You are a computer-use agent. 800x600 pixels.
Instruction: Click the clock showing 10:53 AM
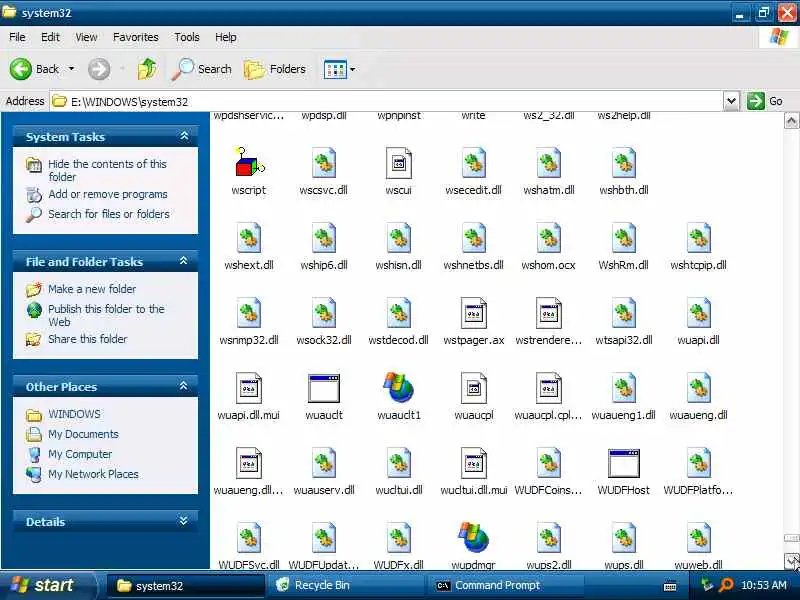point(763,585)
